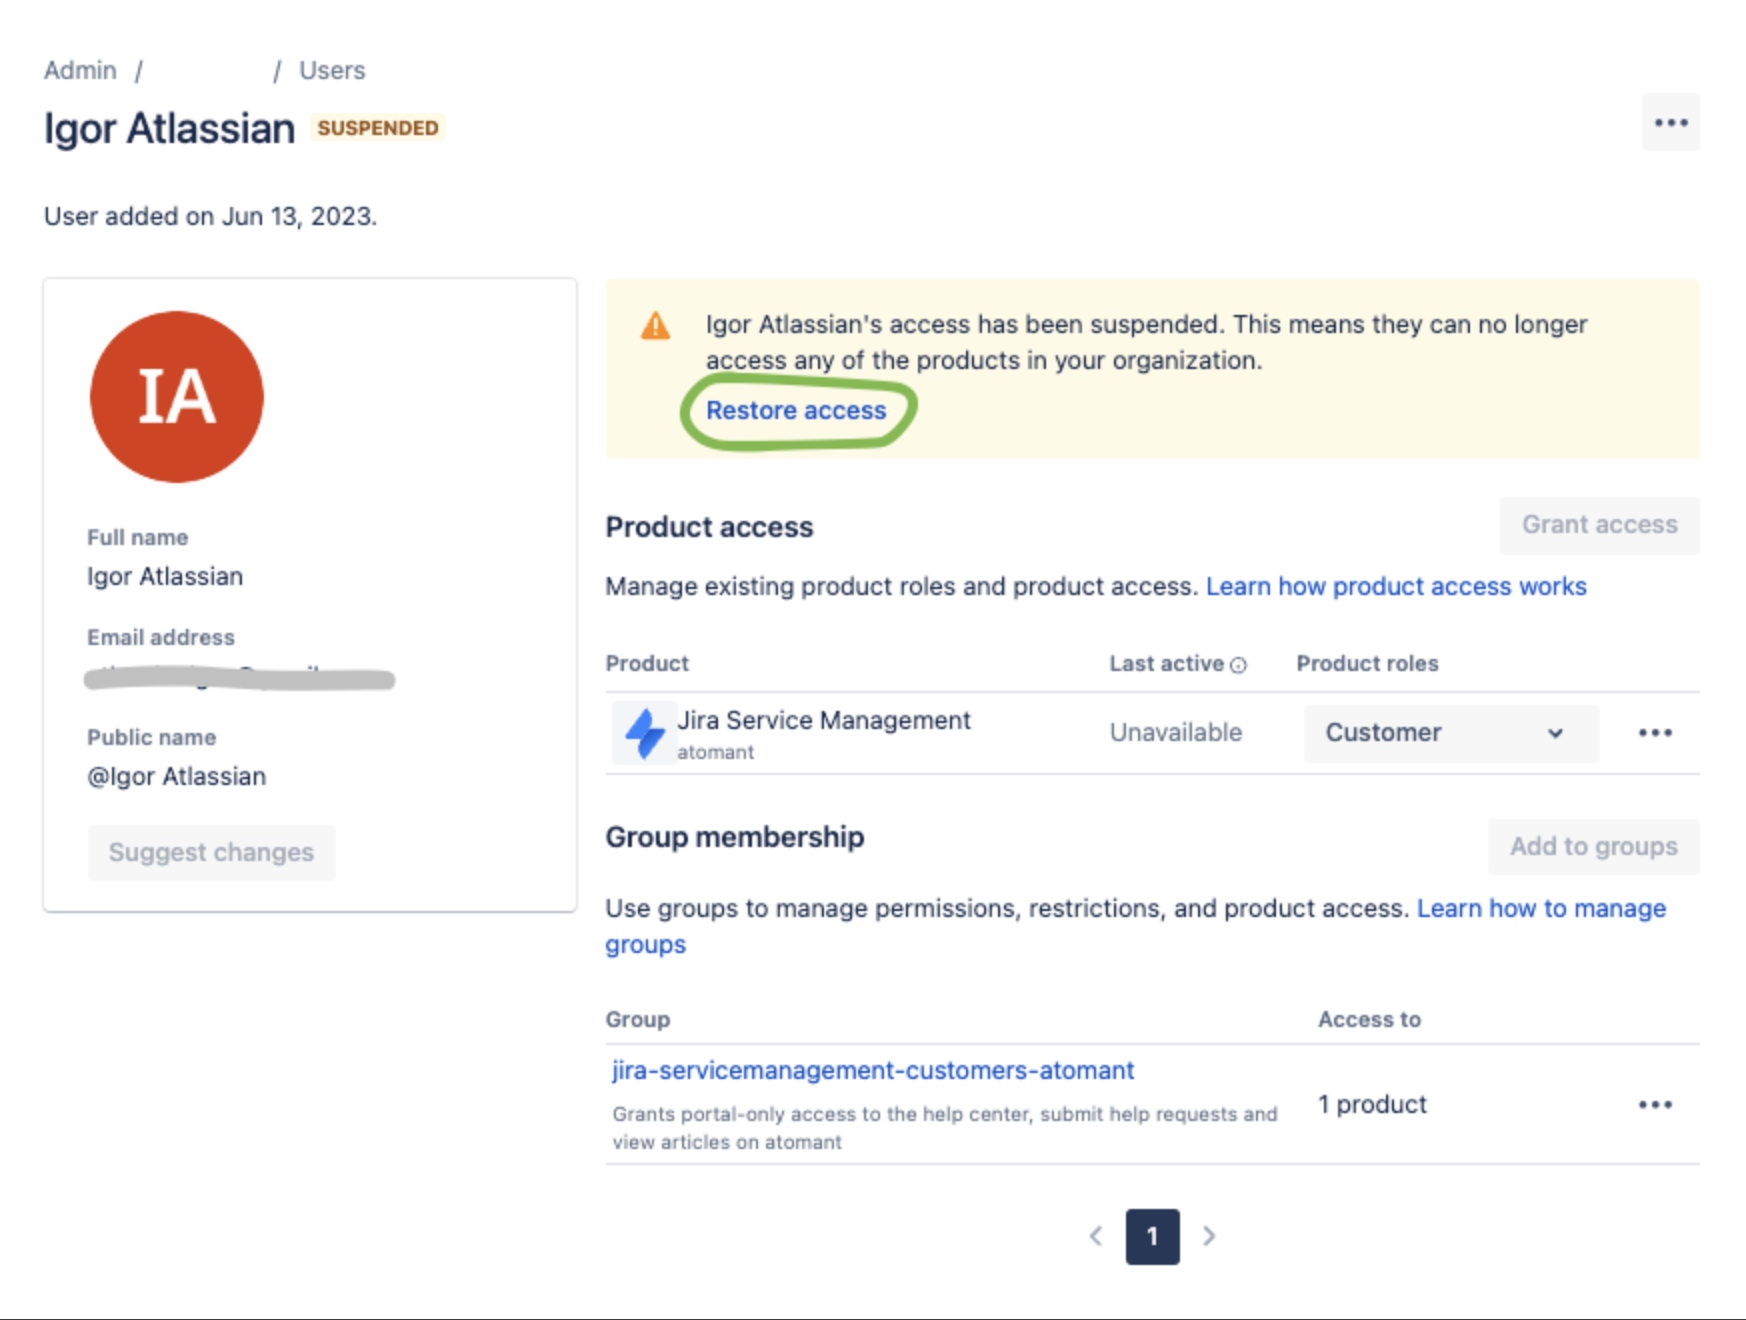Screen dimensions: 1746x1320
Task: Click the Jira Service Management product name
Action: pos(824,721)
